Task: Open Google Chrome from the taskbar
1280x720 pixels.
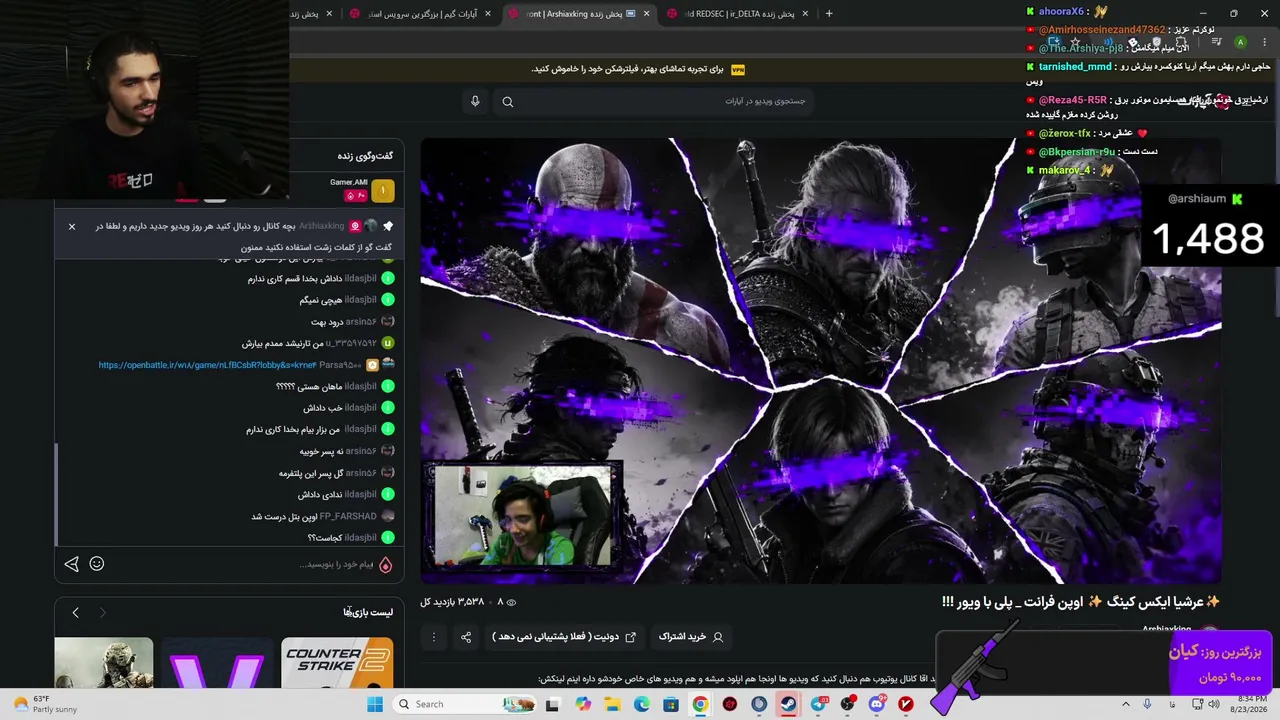Action: (700, 704)
